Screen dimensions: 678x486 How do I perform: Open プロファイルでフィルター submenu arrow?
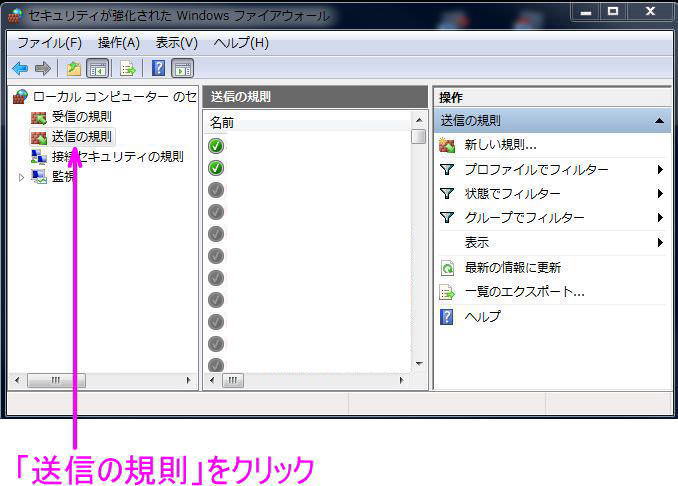point(660,169)
